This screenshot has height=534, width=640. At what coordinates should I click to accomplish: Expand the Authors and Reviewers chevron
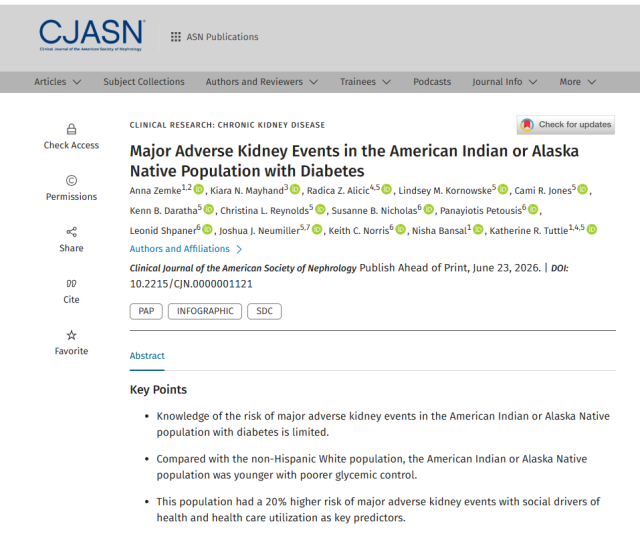[313, 82]
